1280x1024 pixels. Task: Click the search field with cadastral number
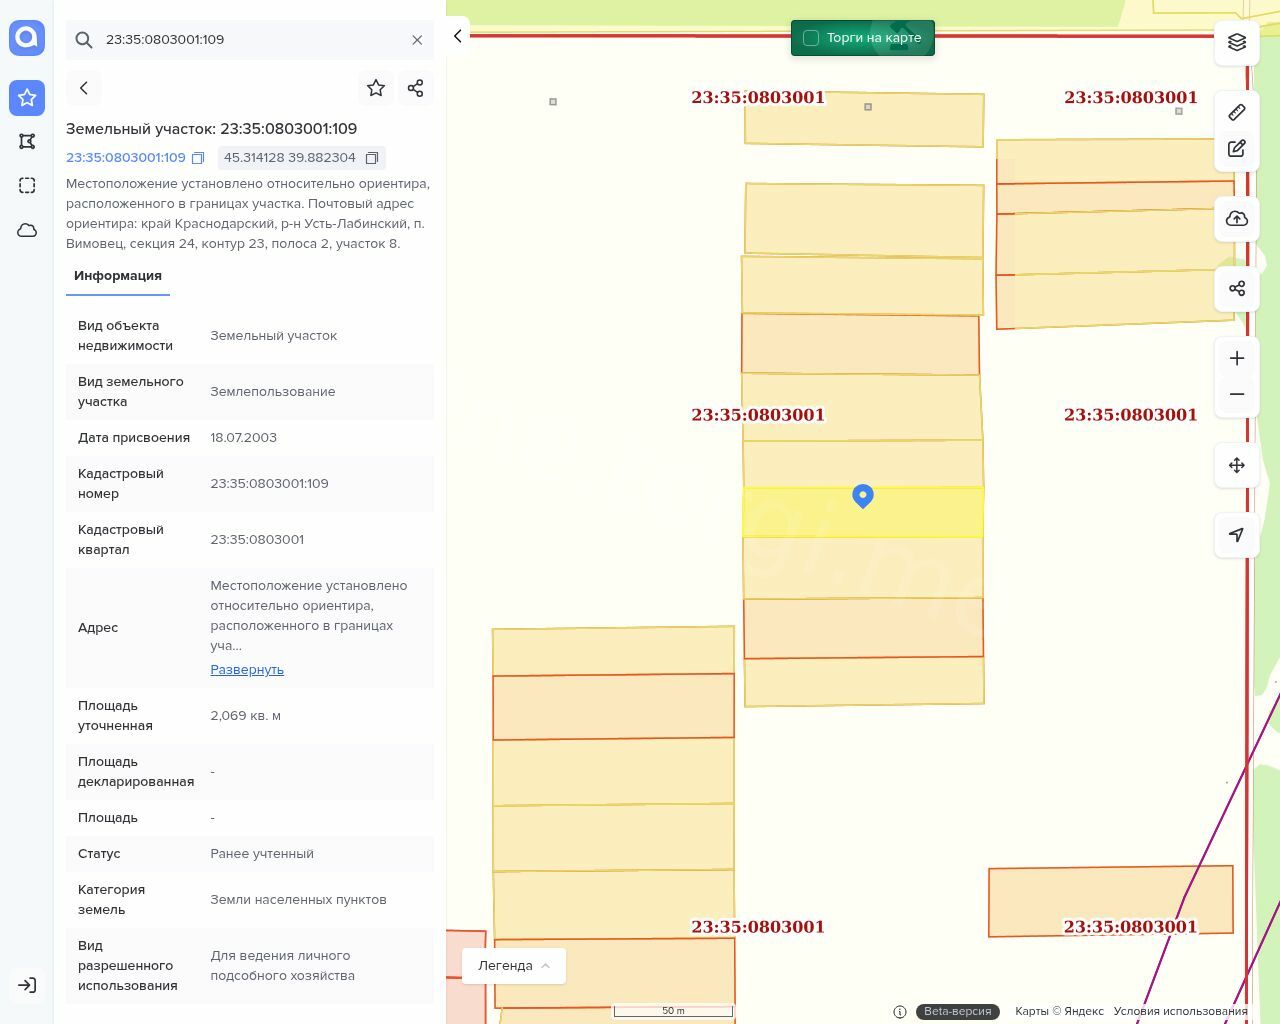[250, 40]
